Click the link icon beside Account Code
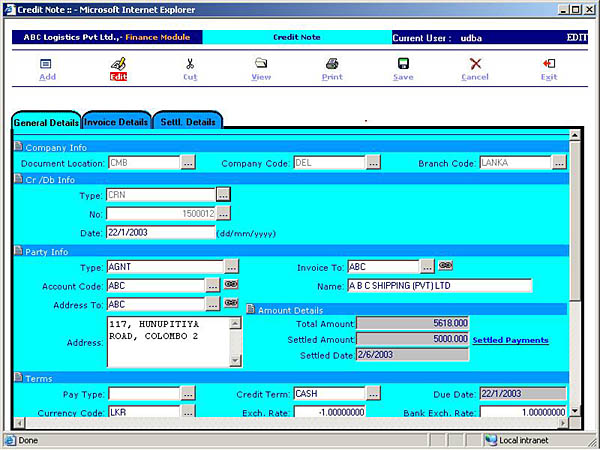 coord(231,285)
